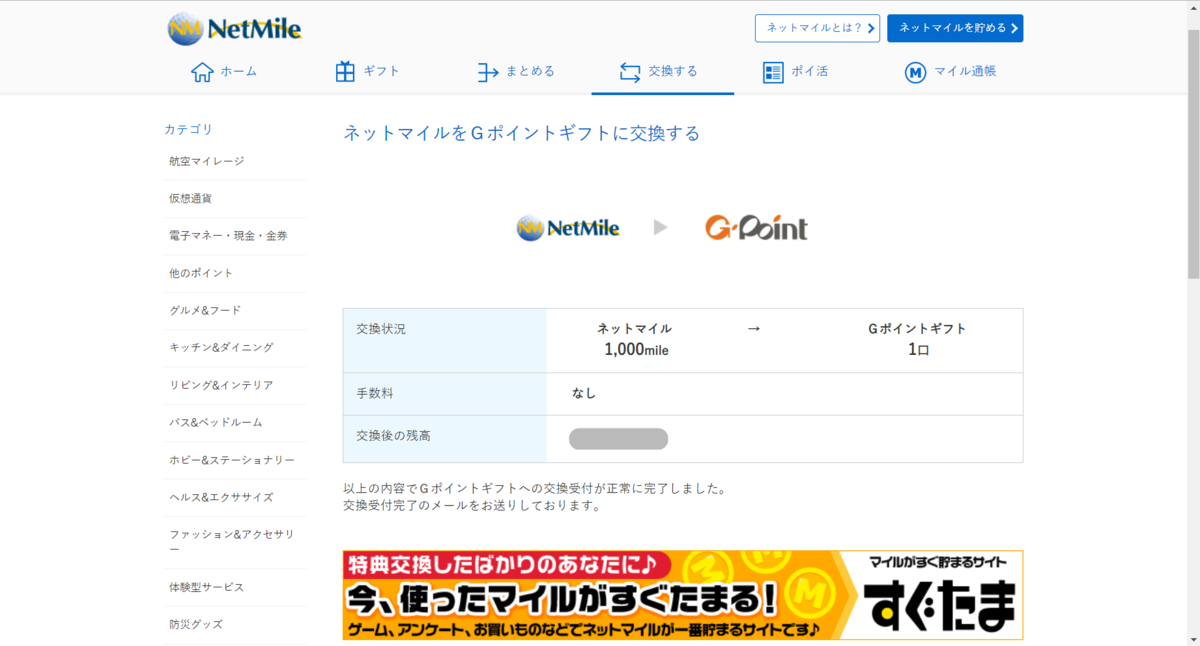1200x646 pixels.
Task: Click the grayed-out balance value
Action: coord(618,439)
